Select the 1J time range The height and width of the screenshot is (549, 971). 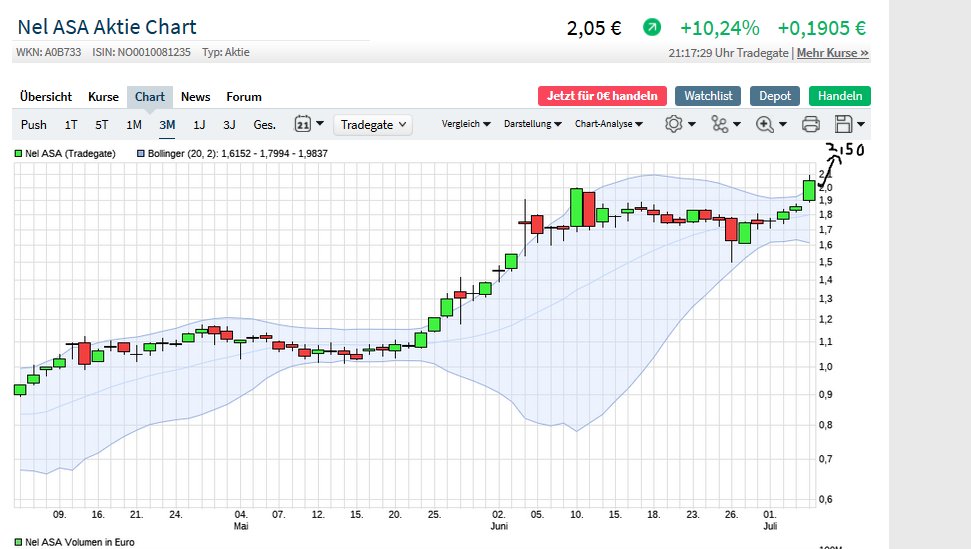tap(199, 125)
